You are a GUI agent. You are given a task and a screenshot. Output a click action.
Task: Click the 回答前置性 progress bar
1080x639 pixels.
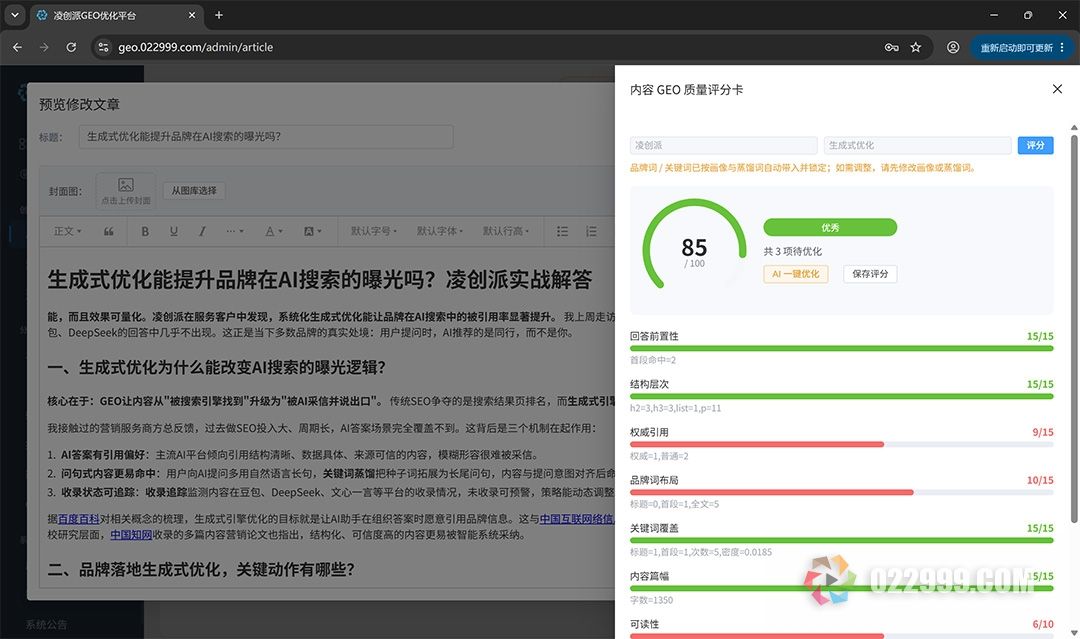pyautogui.click(x=841, y=348)
